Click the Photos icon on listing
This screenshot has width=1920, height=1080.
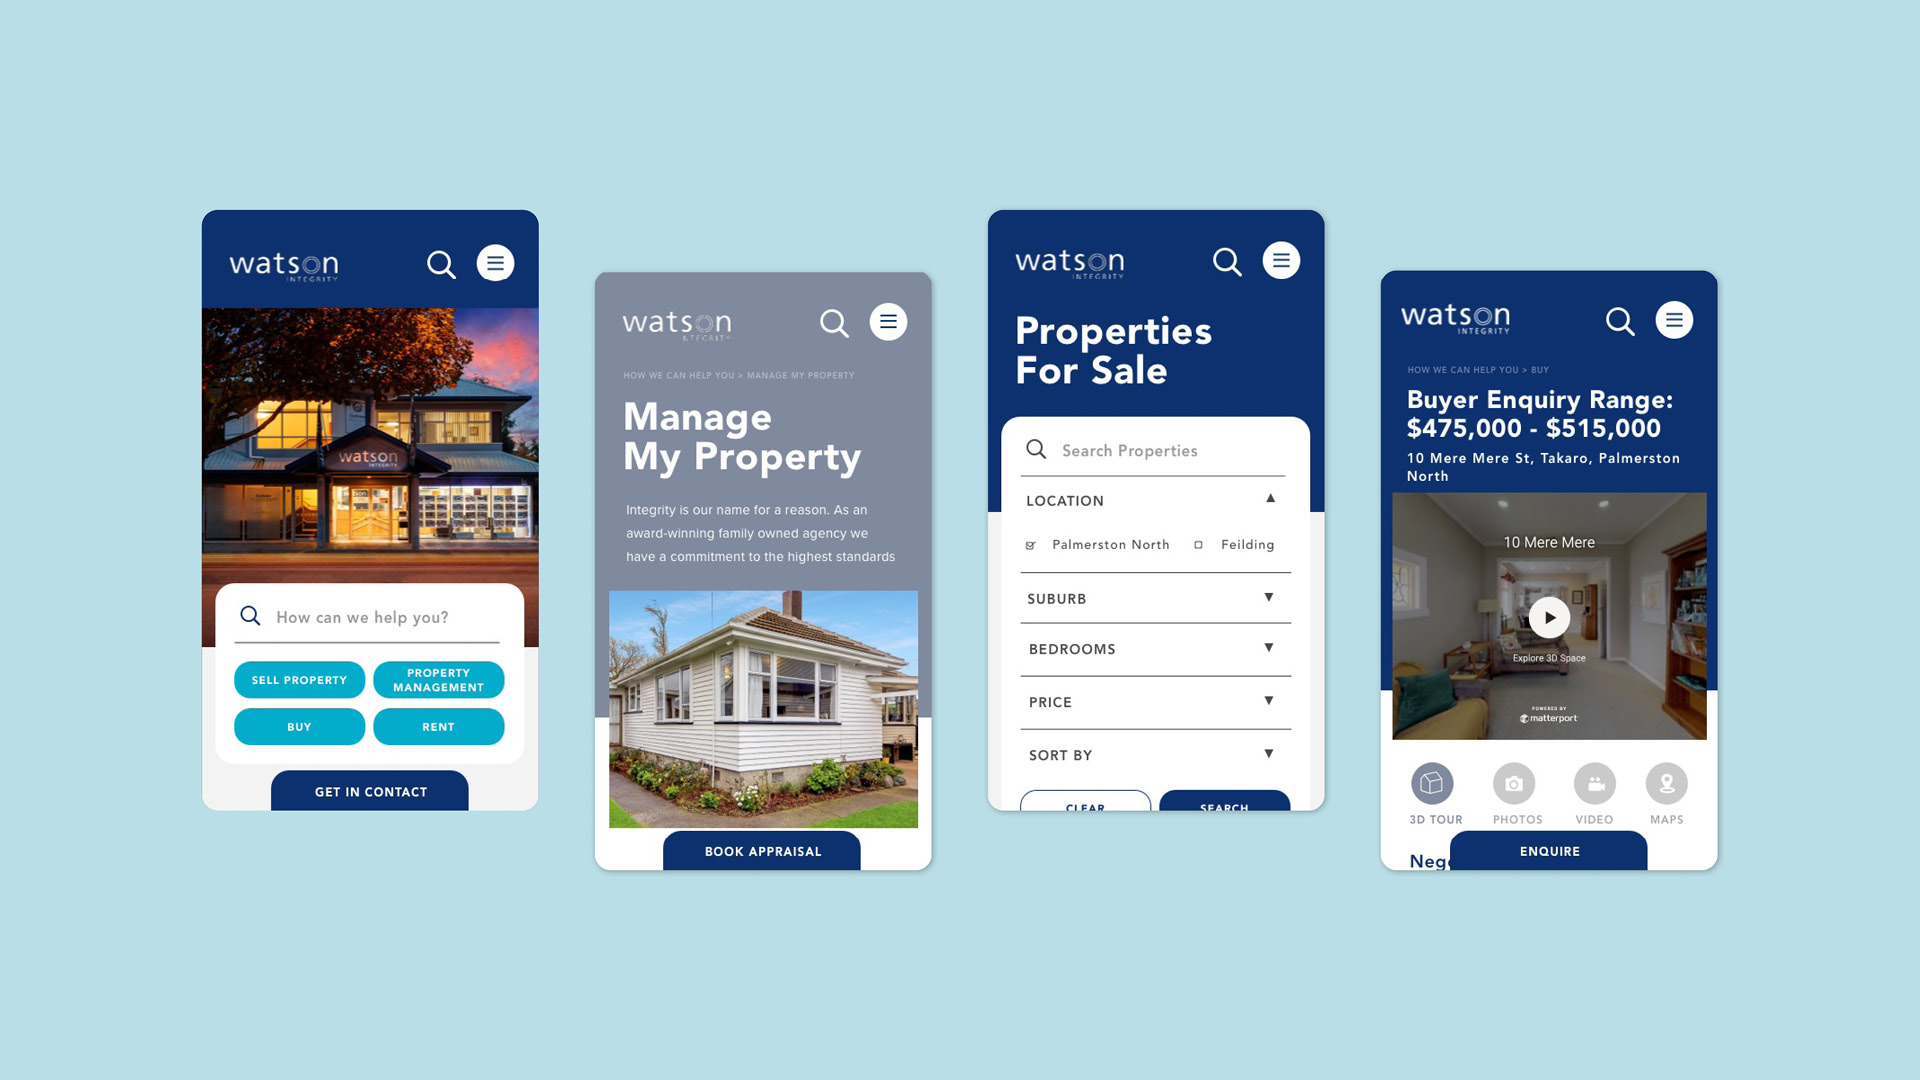click(x=1515, y=783)
